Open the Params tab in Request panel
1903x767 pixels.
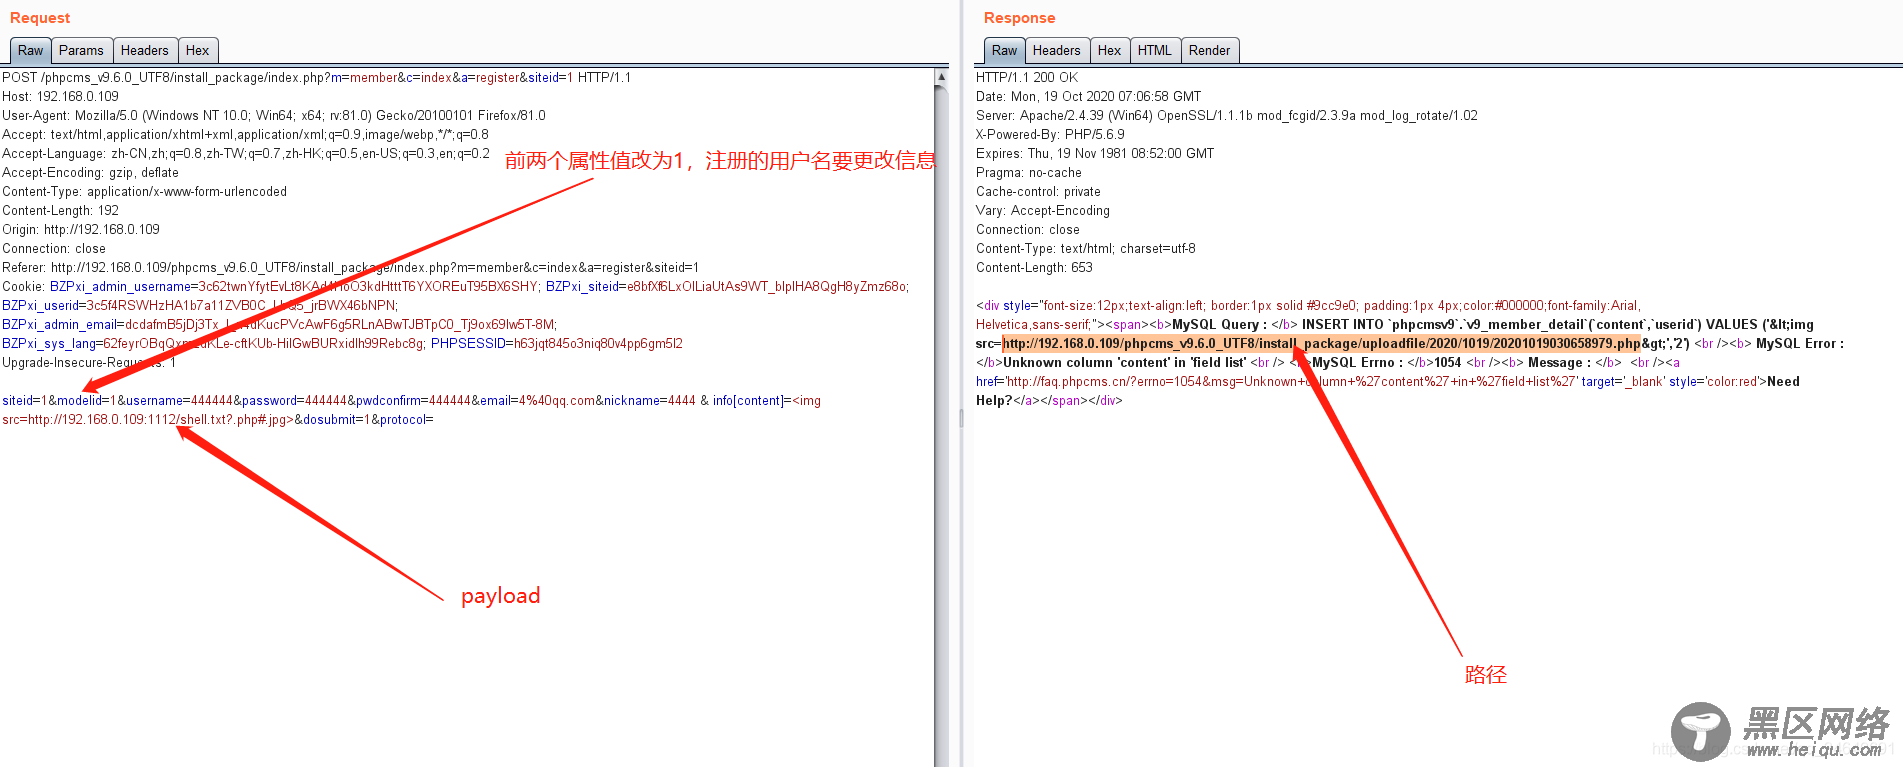(x=81, y=51)
